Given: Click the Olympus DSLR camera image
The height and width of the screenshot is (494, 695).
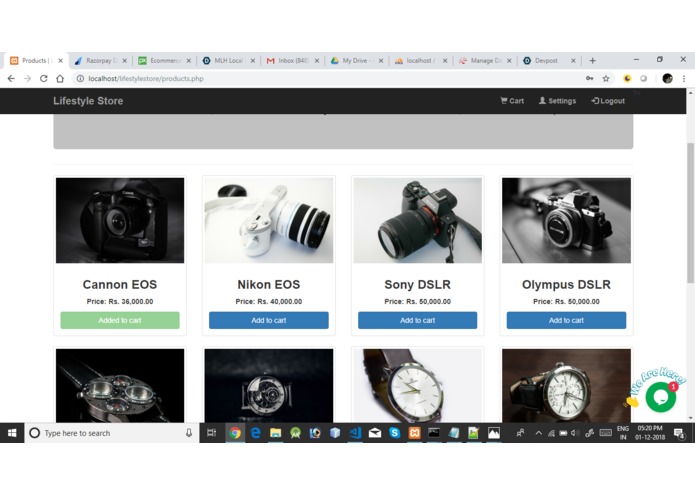Looking at the screenshot, I should (x=566, y=220).
